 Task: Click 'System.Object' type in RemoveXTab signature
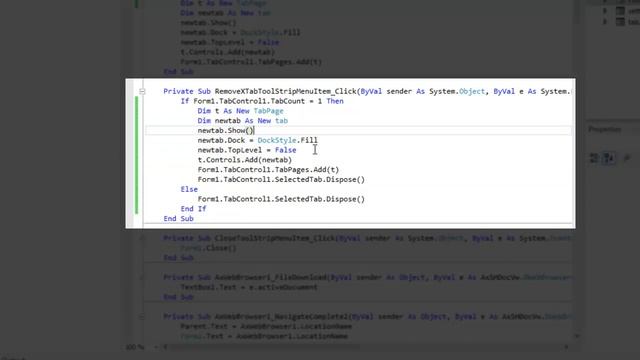[457, 91]
